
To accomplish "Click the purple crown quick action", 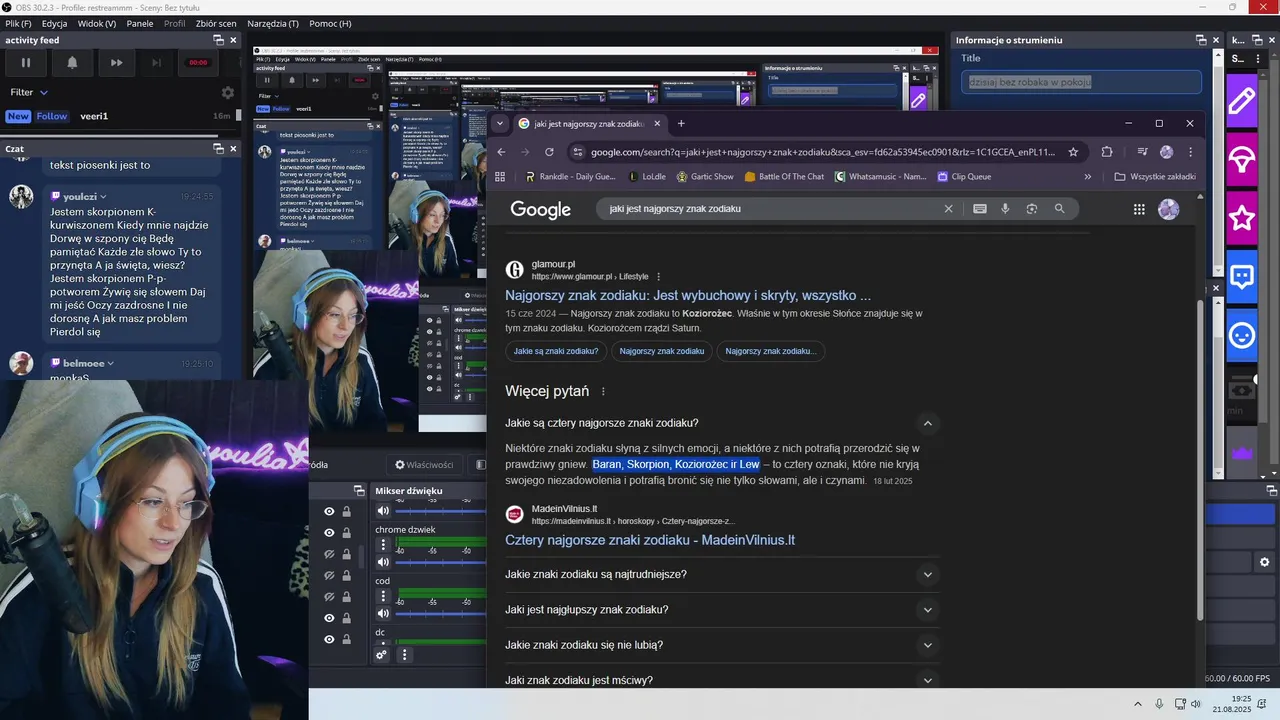I will point(1242,453).
